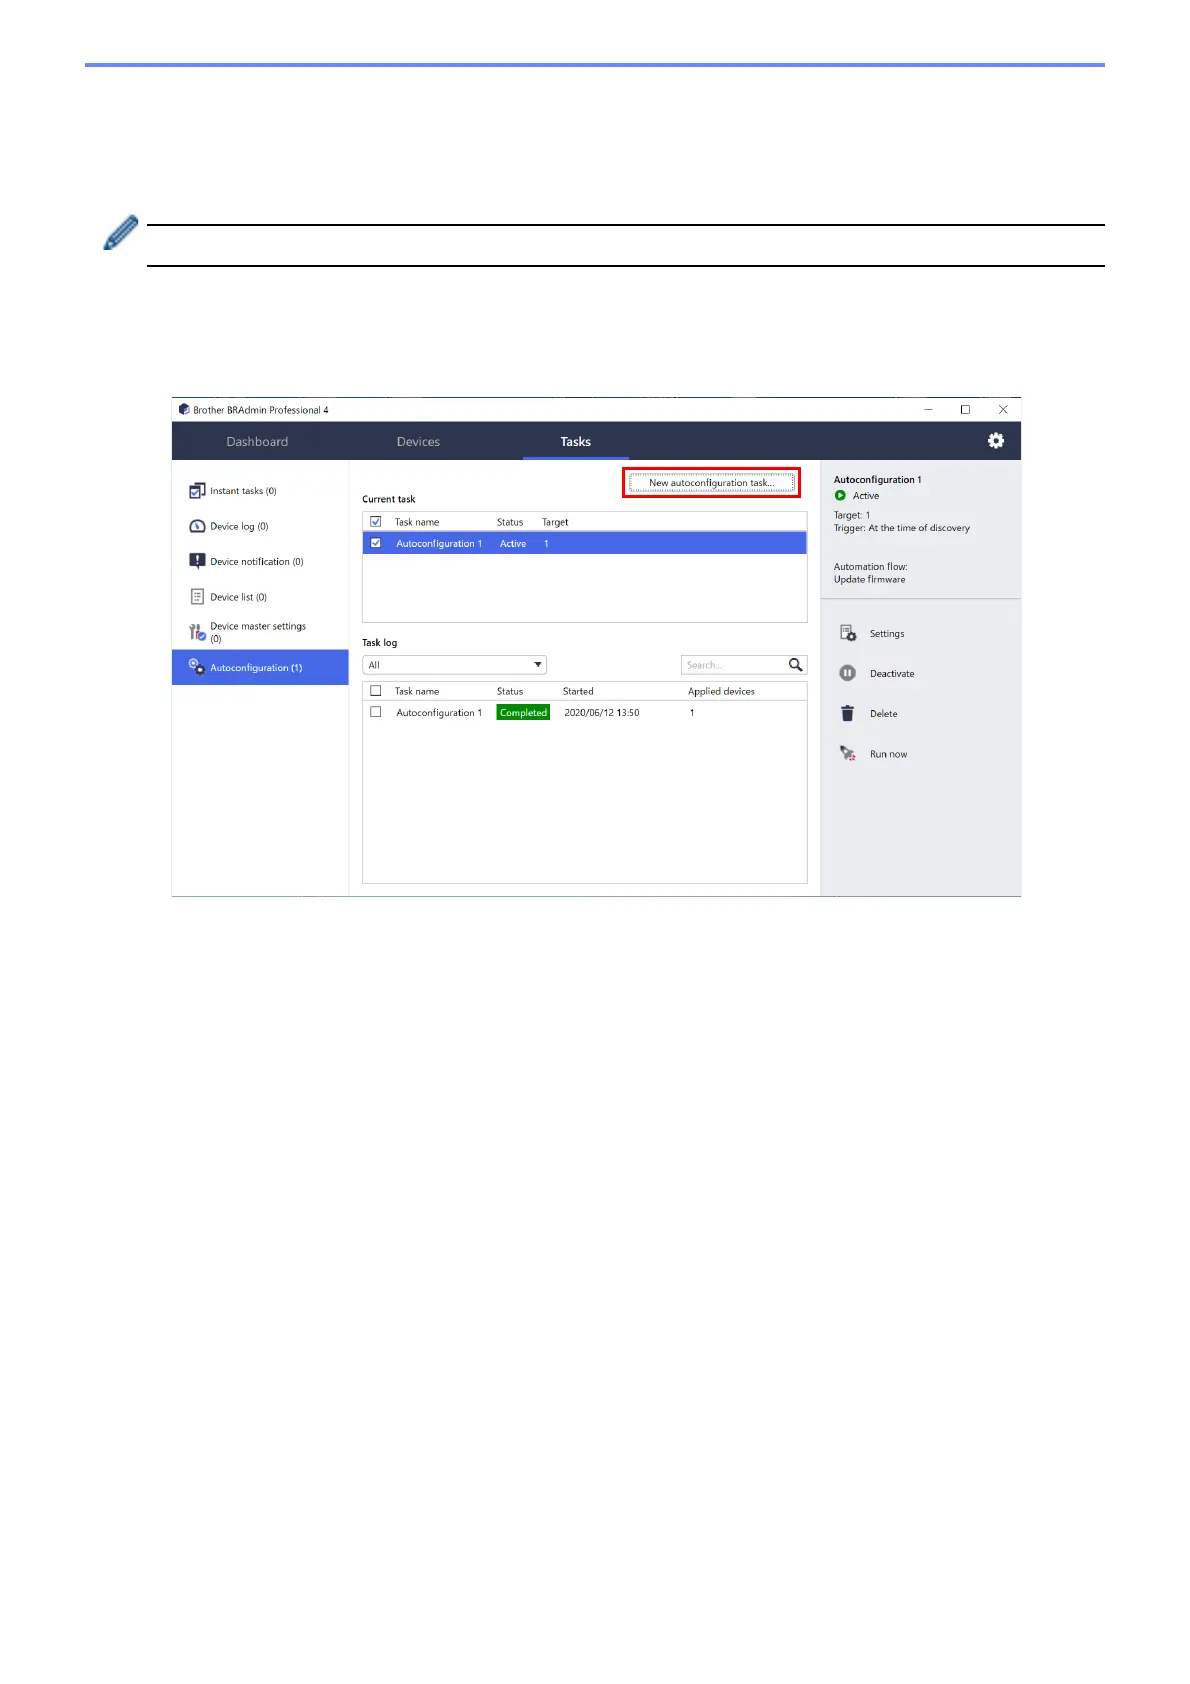Open the Instant tasks sidebar icon
This screenshot has width=1190, height=1684.
197,491
